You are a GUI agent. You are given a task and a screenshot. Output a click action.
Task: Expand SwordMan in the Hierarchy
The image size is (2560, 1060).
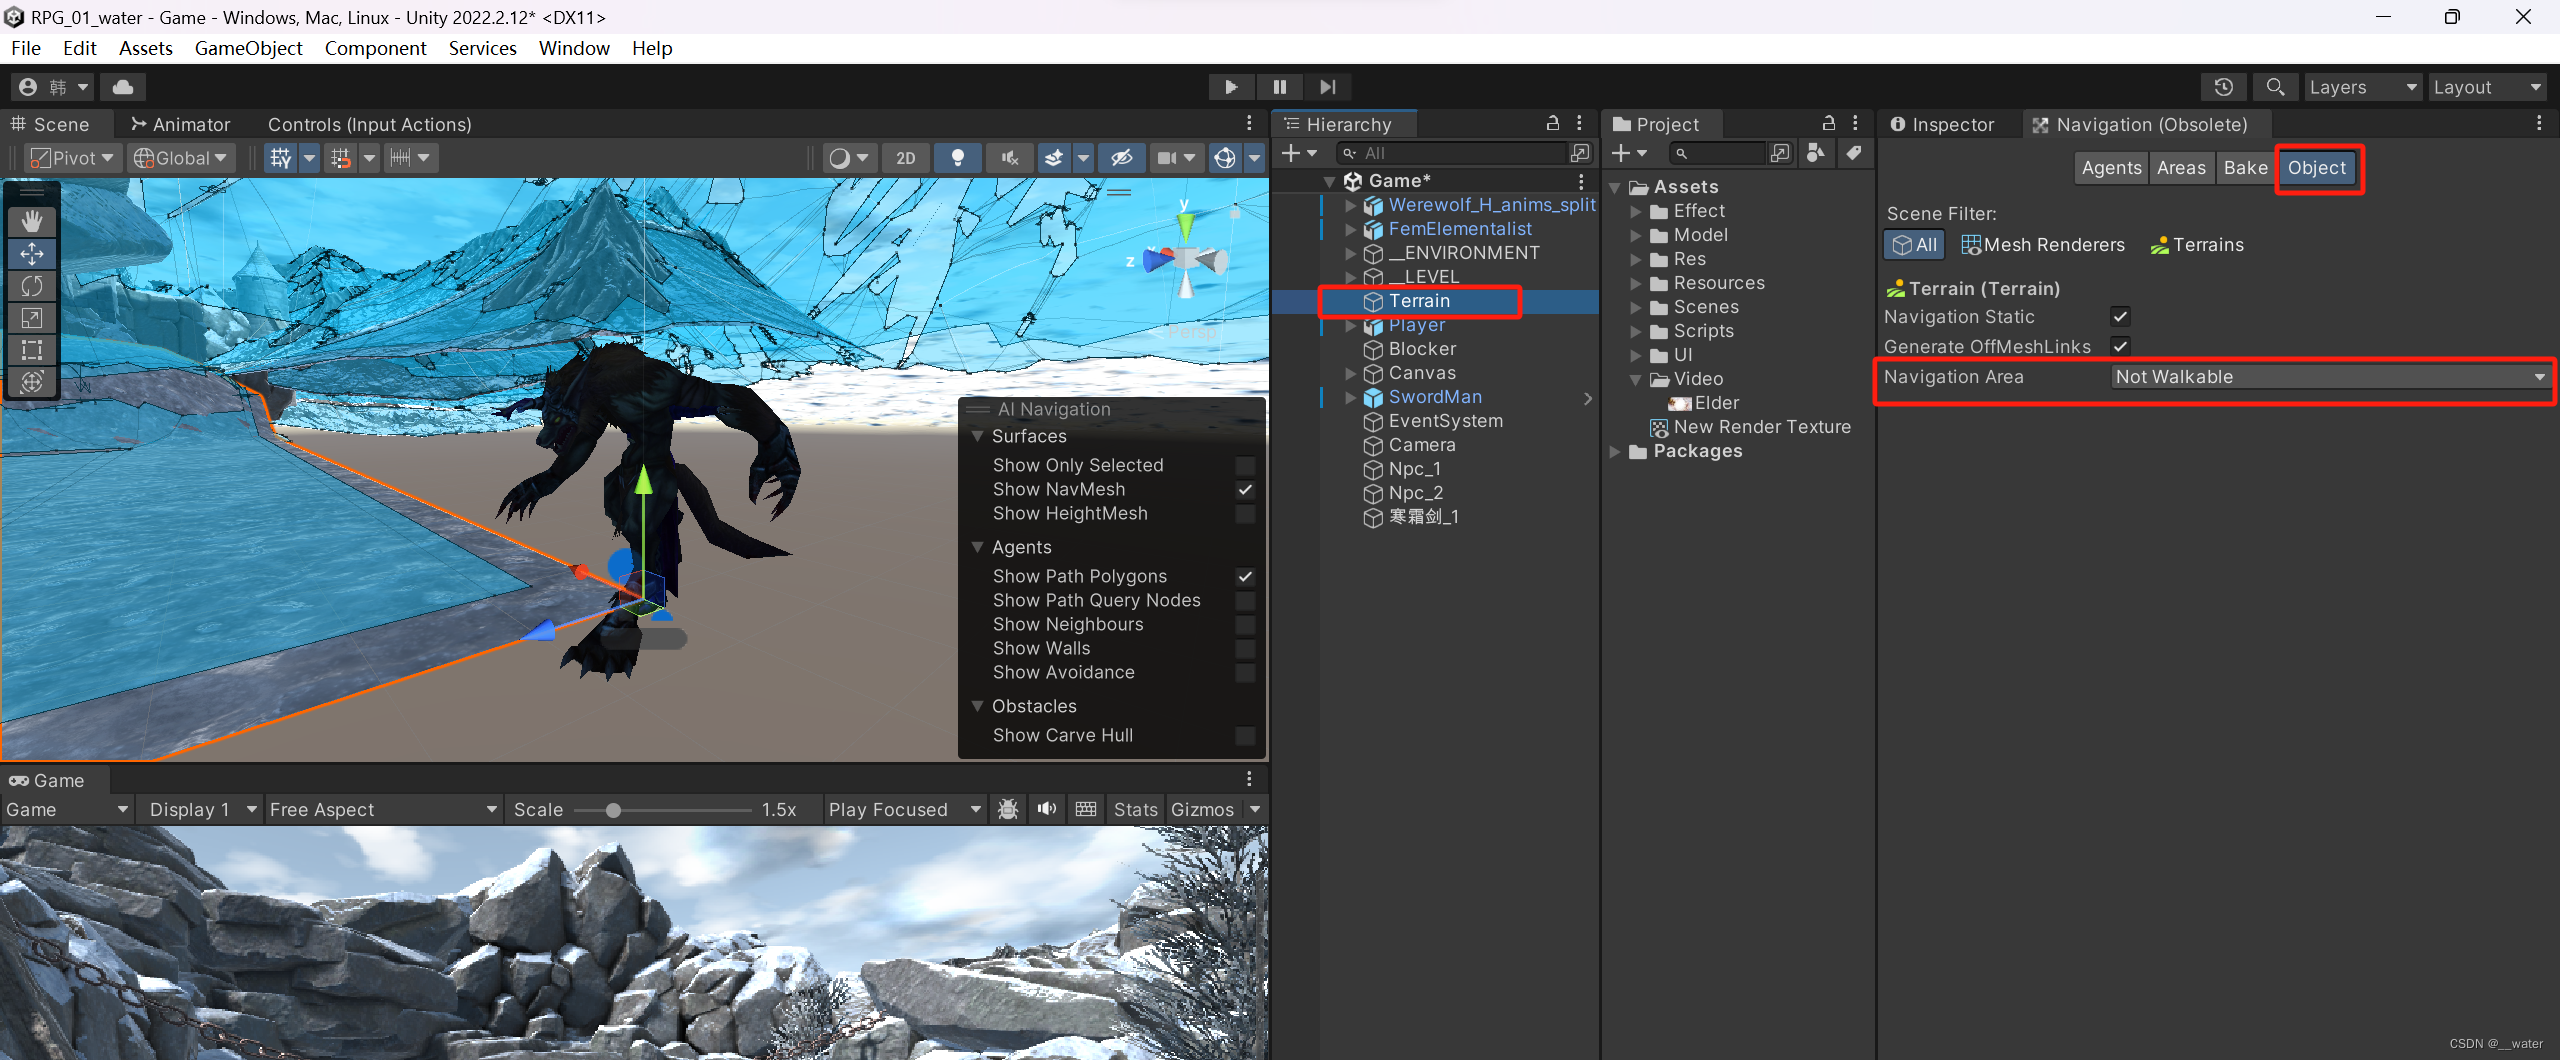pos(1351,397)
